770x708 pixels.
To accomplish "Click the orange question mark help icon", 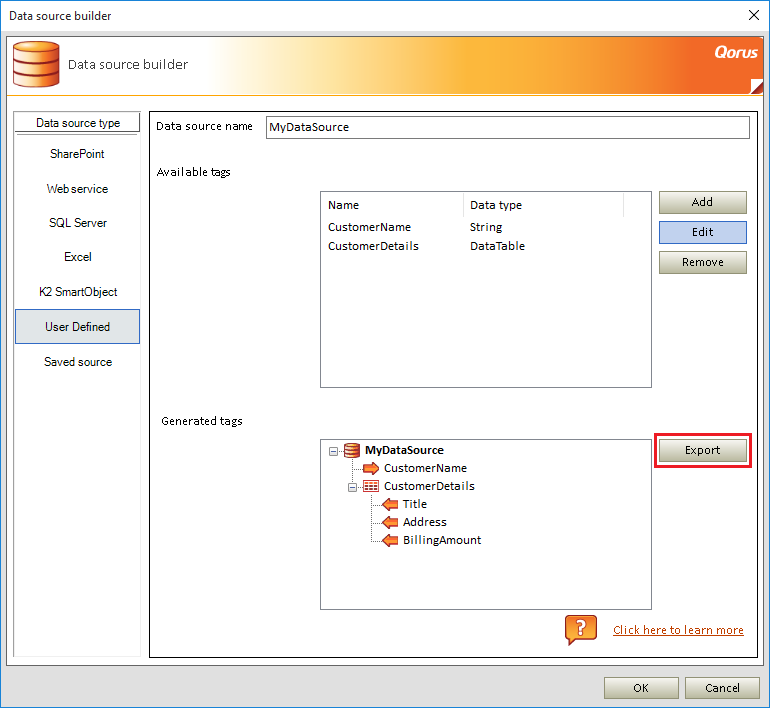I will click(x=580, y=629).
